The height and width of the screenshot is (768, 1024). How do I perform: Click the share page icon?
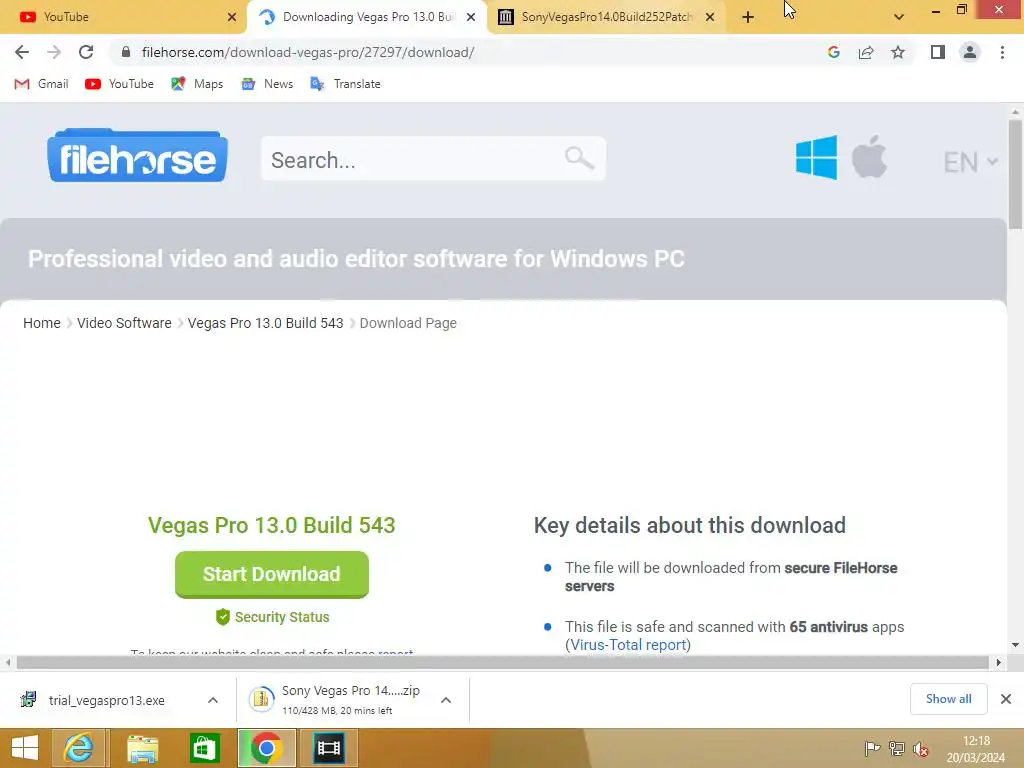click(866, 52)
